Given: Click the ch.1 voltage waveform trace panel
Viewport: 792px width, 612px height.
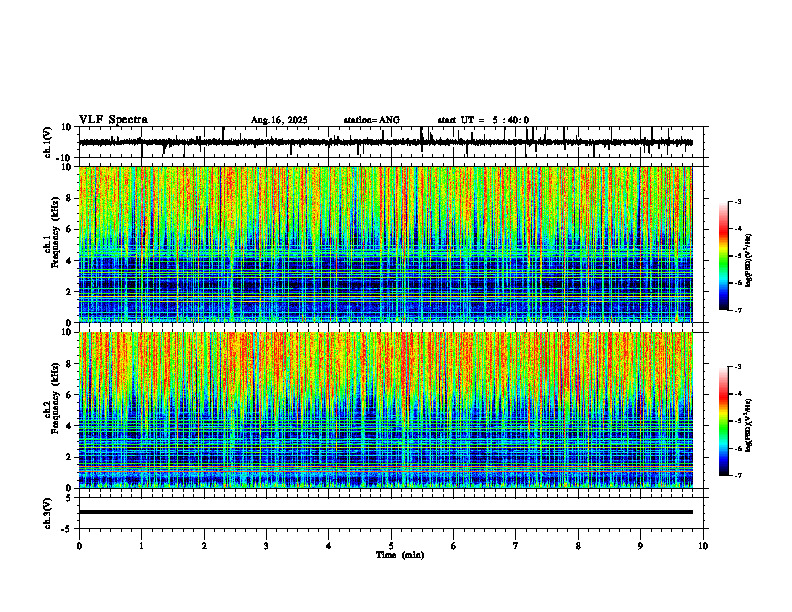Looking at the screenshot, I should pyautogui.click(x=393, y=142).
